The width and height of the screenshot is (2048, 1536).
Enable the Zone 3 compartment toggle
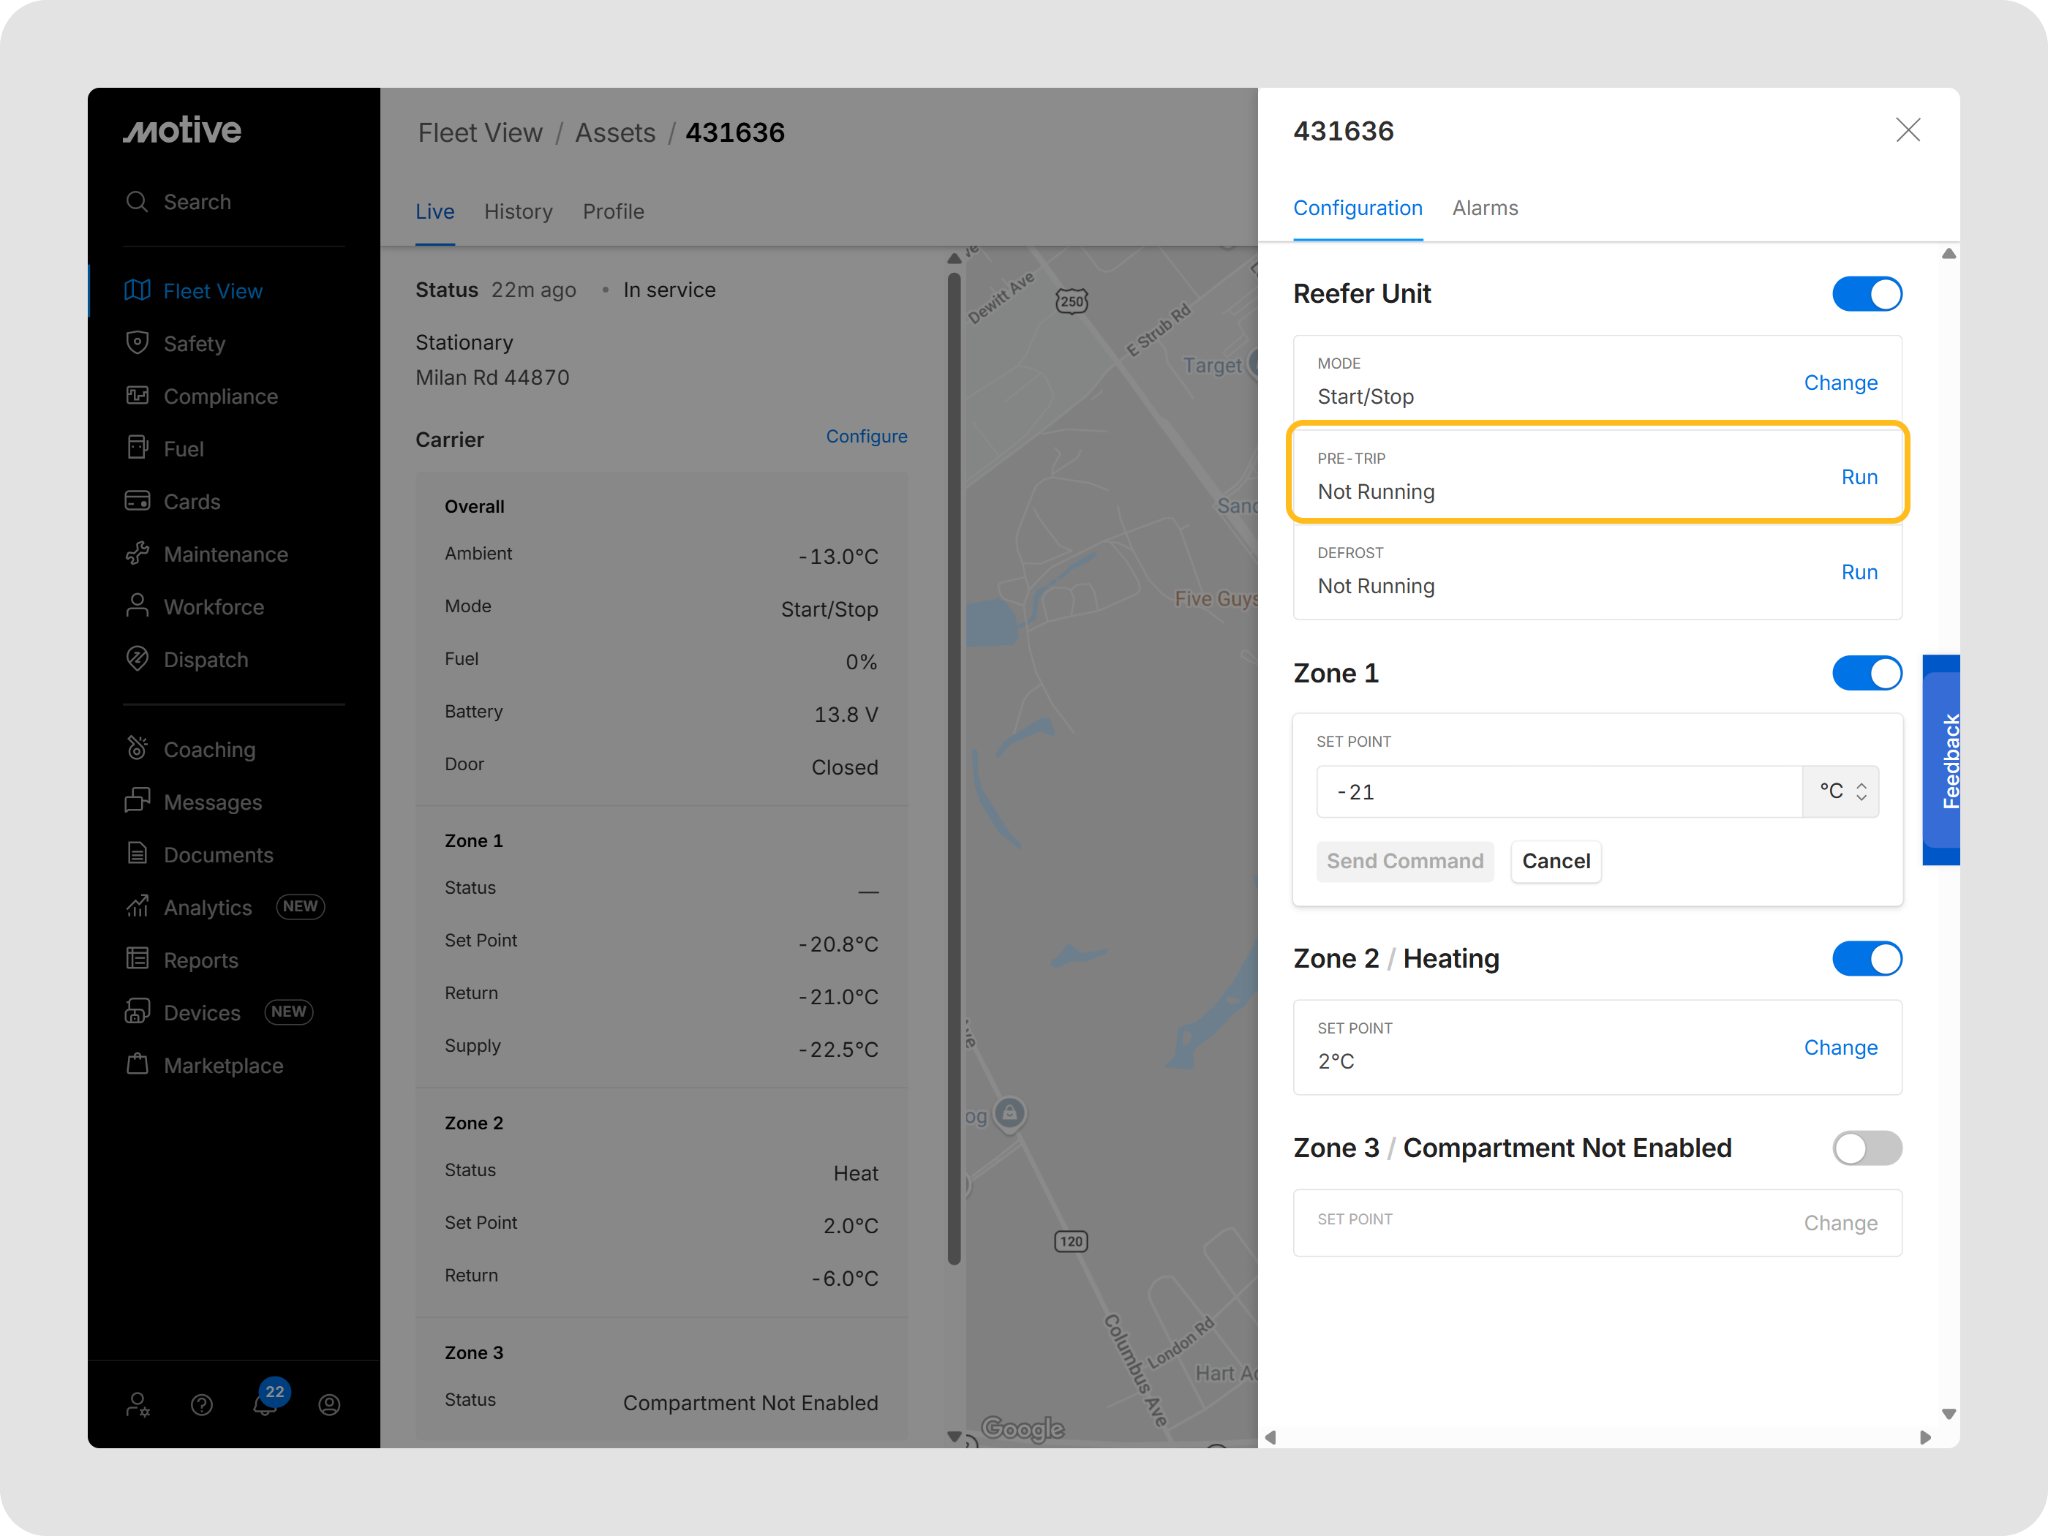(x=1866, y=1148)
